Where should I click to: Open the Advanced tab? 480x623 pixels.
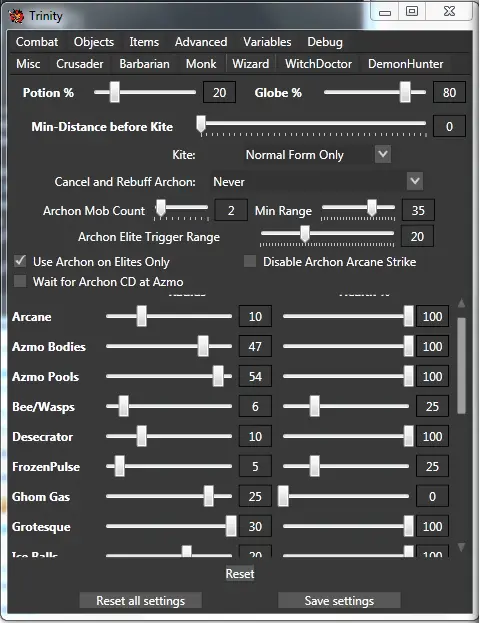201,42
